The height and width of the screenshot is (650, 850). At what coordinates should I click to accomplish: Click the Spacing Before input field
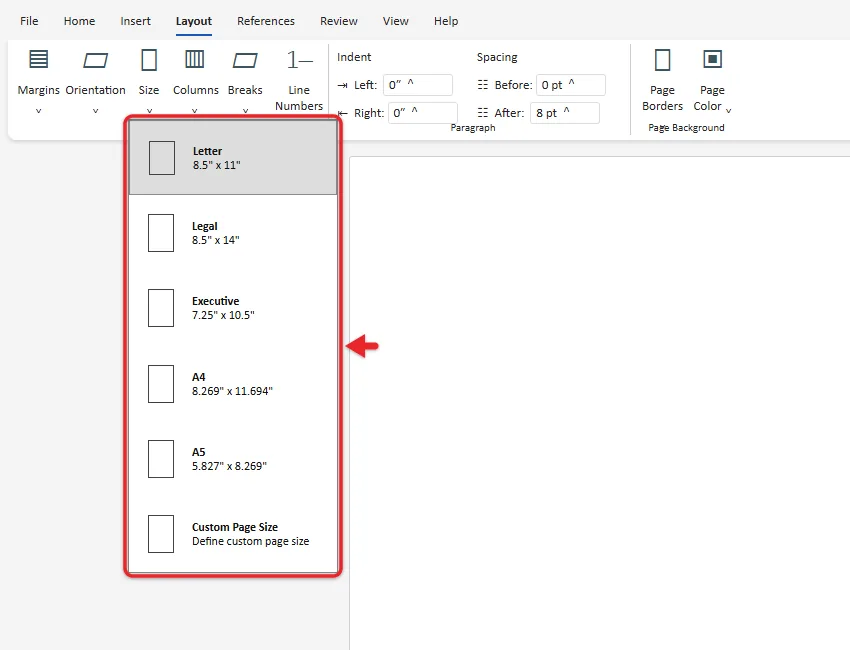click(571, 85)
